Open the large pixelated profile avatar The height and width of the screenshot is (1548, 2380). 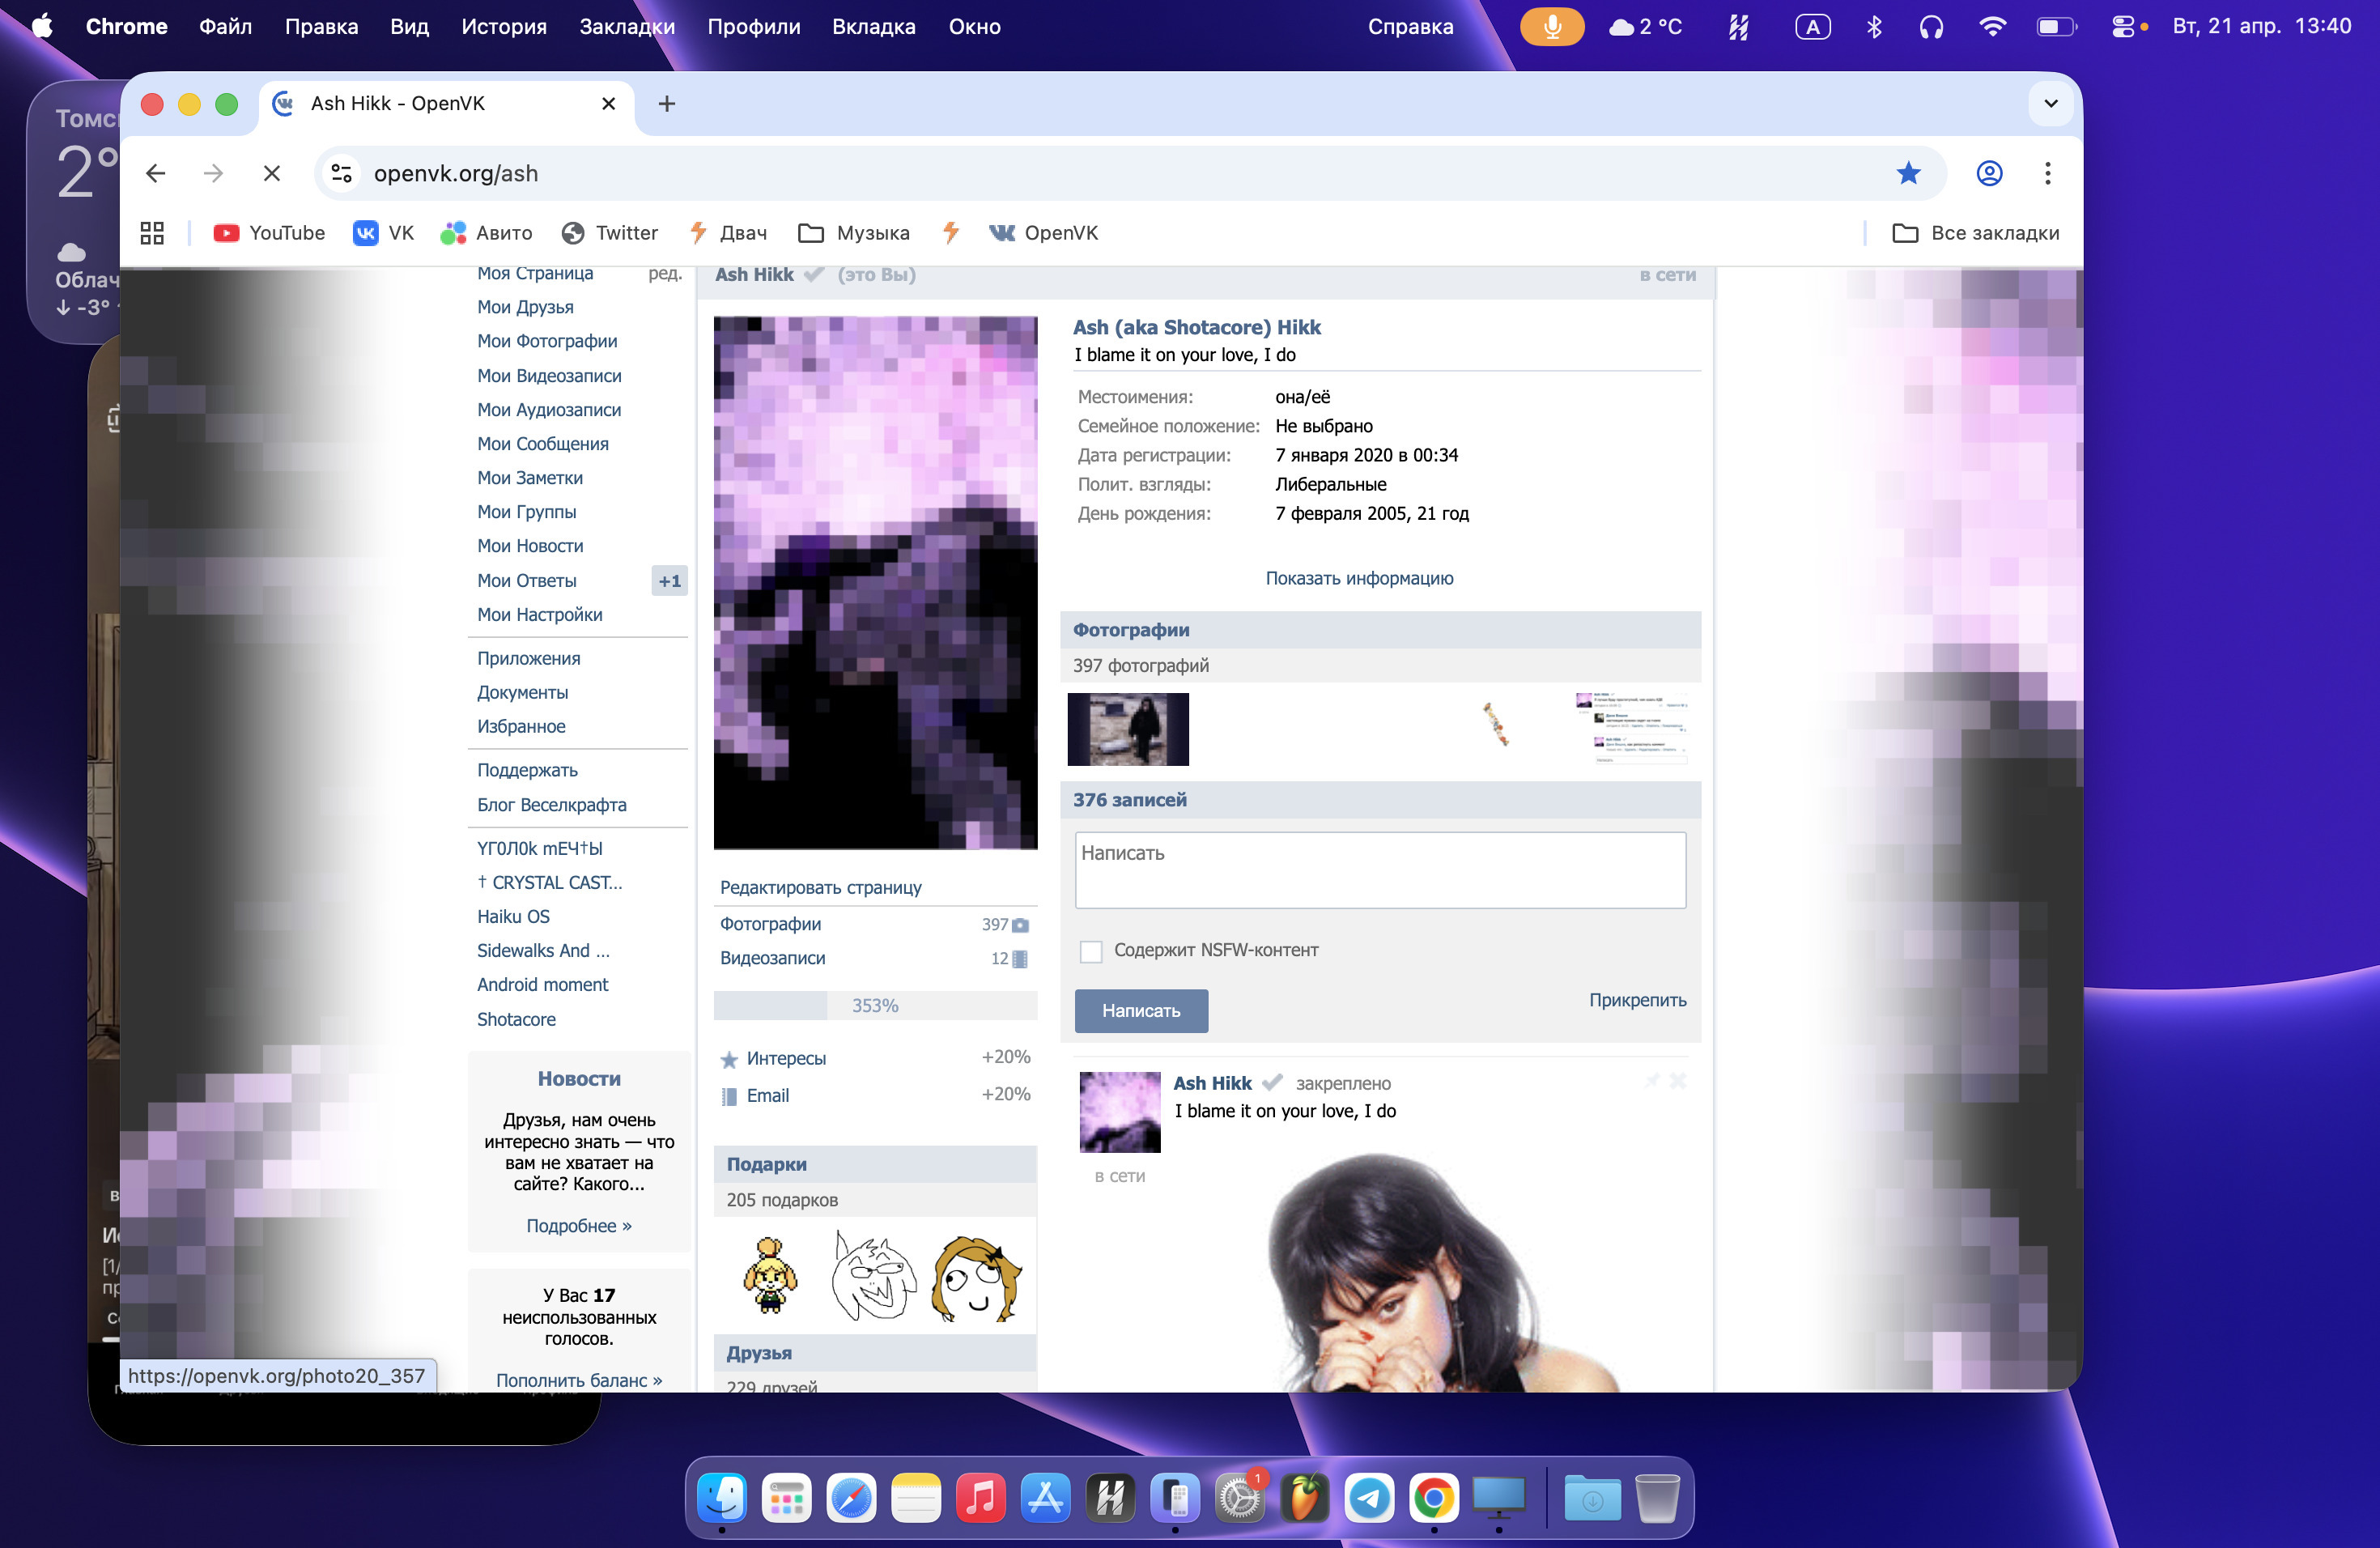point(875,583)
